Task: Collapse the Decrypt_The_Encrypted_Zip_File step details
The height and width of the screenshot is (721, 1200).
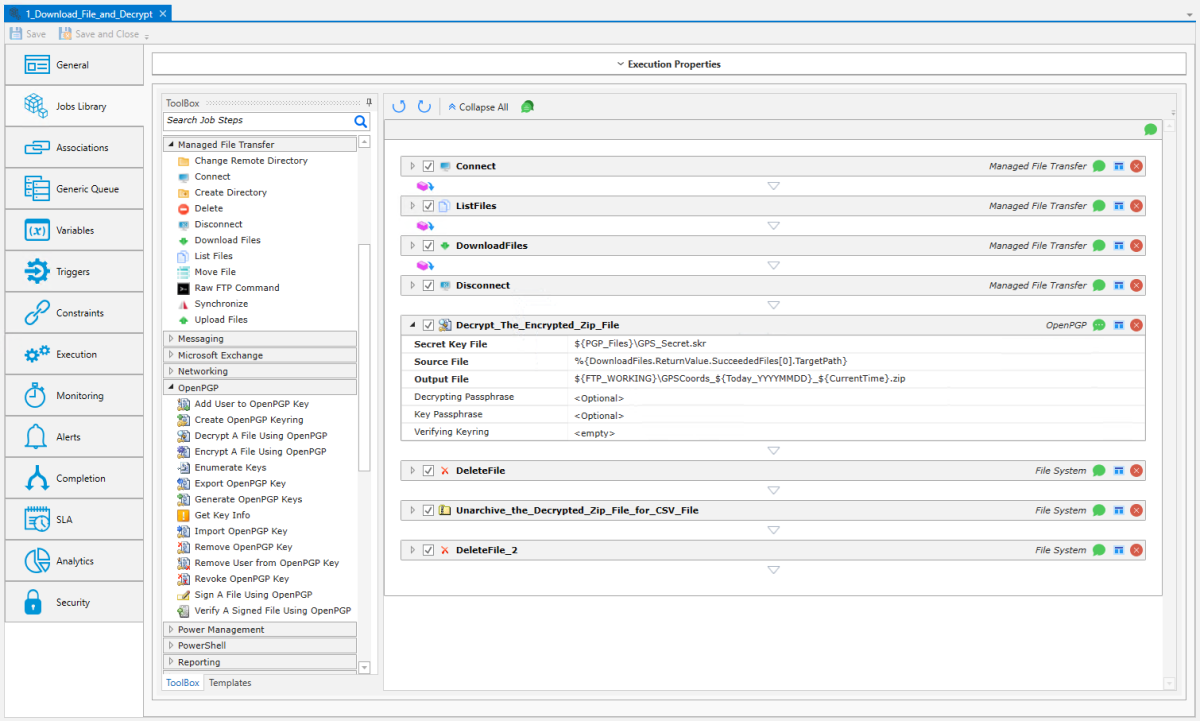Action: coord(412,325)
